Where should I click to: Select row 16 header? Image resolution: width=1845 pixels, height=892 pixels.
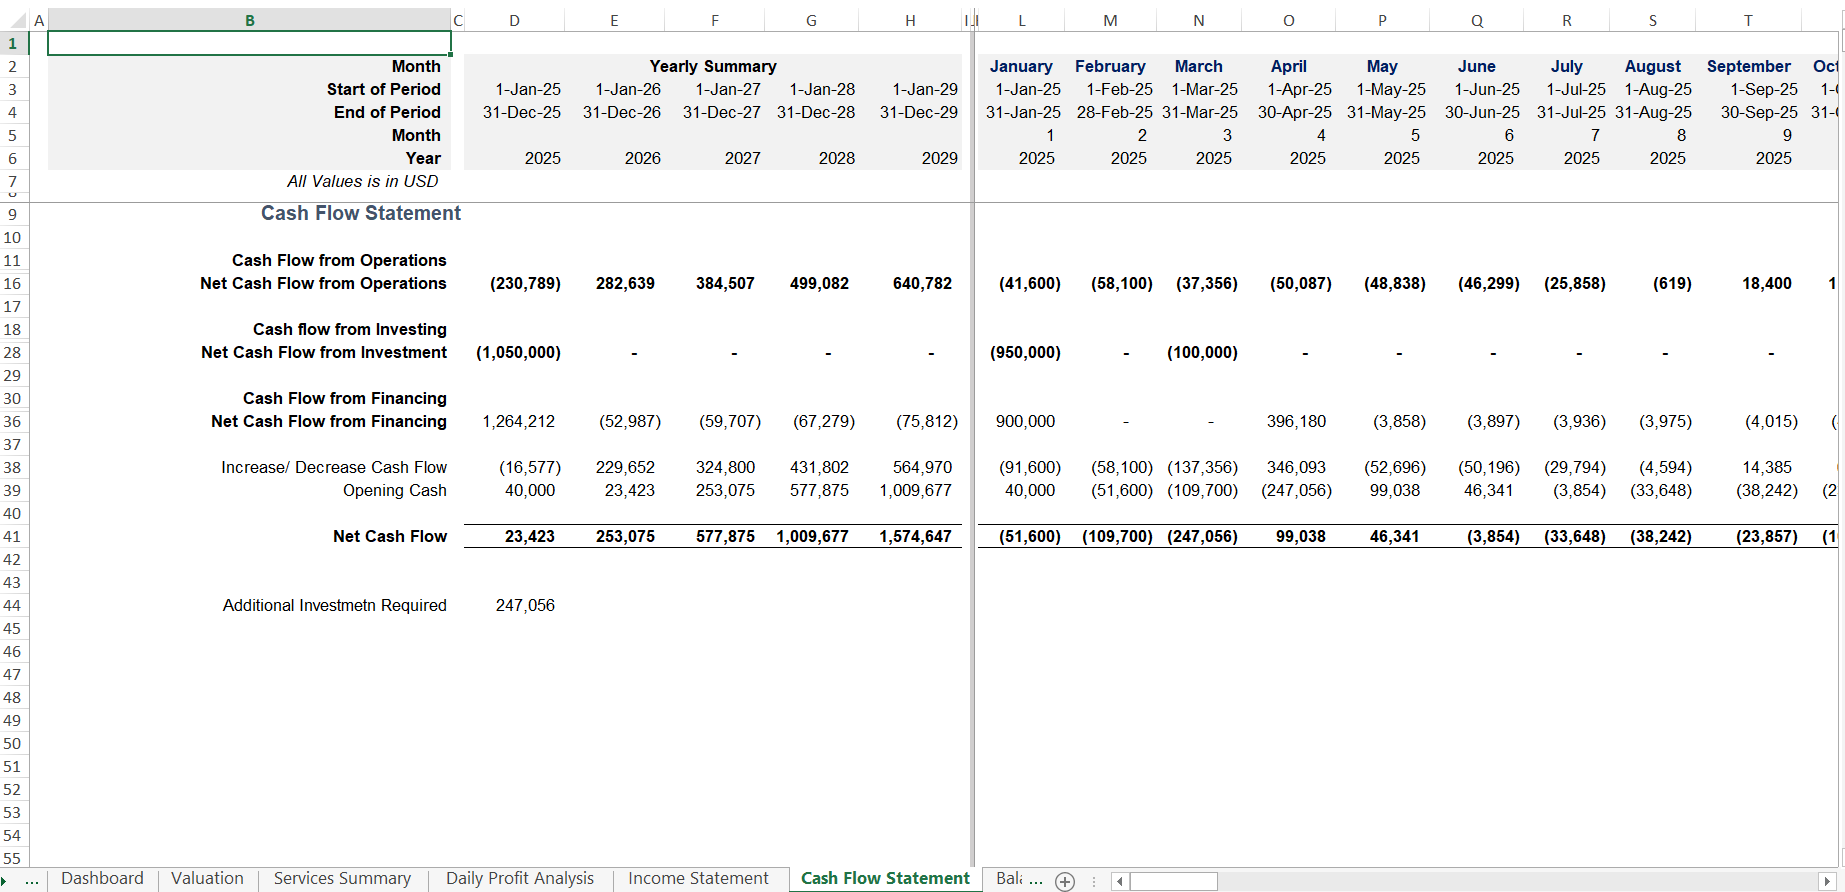click(x=12, y=283)
